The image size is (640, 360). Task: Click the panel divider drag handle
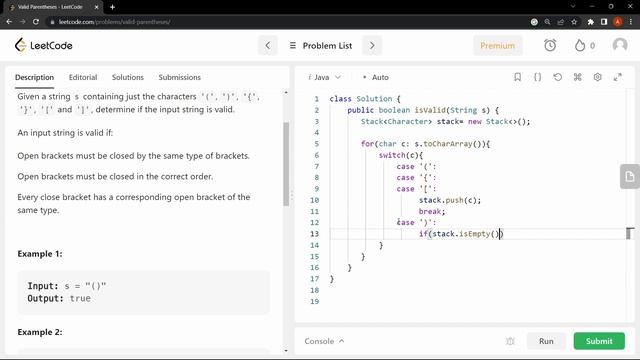pos(292,197)
